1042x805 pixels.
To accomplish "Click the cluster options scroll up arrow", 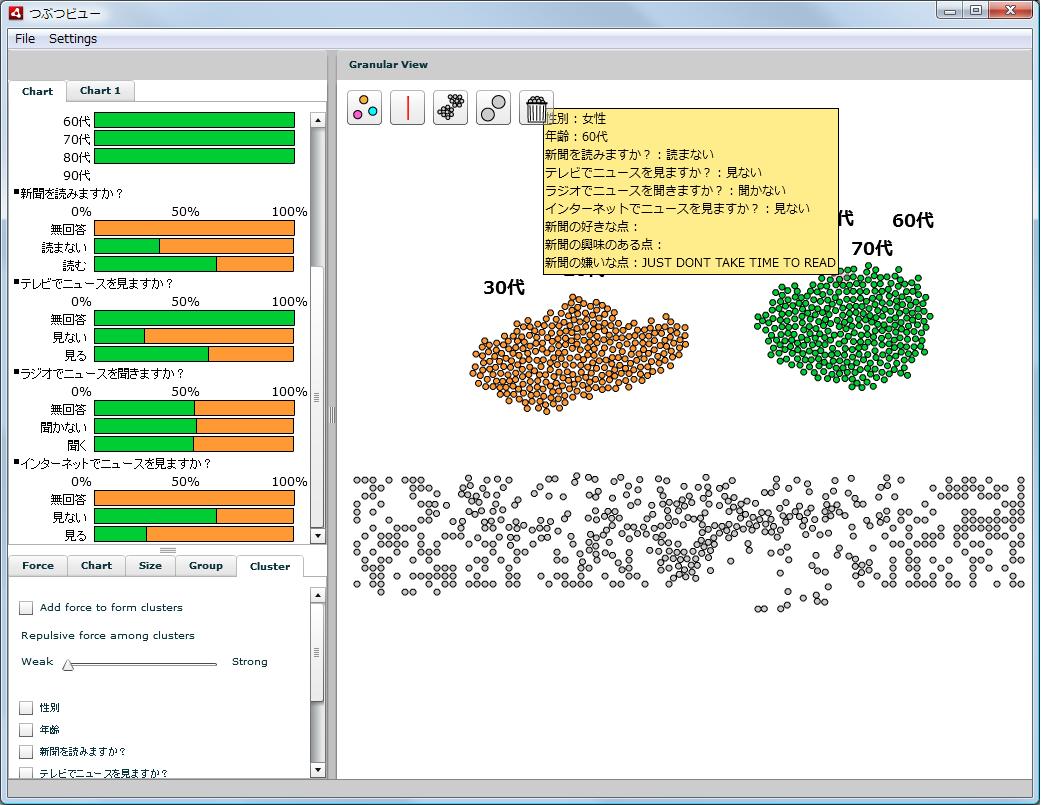I will click(318, 595).
